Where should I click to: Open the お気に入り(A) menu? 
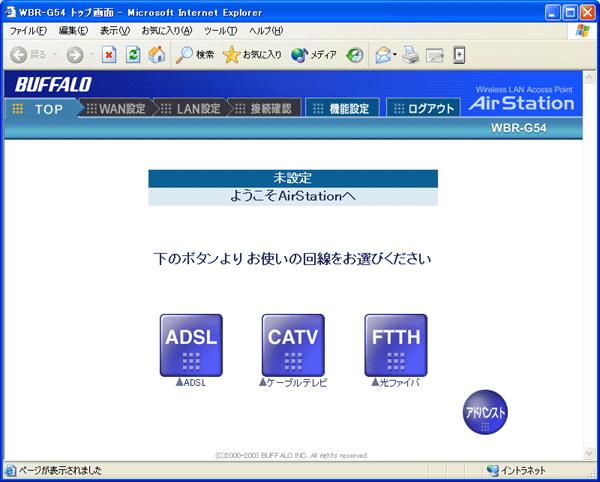[167, 31]
